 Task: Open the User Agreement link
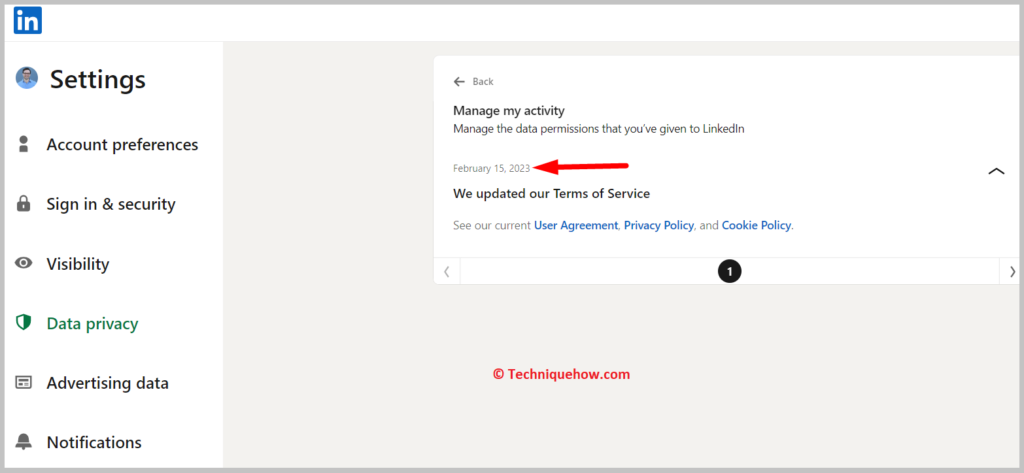click(576, 225)
